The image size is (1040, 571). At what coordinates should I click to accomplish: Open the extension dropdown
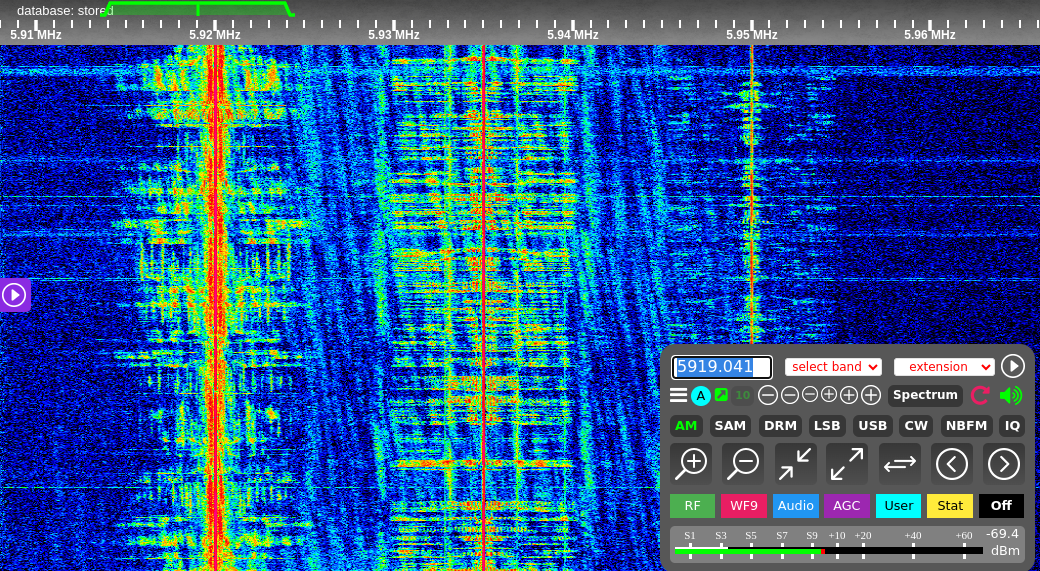coord(944,367)
